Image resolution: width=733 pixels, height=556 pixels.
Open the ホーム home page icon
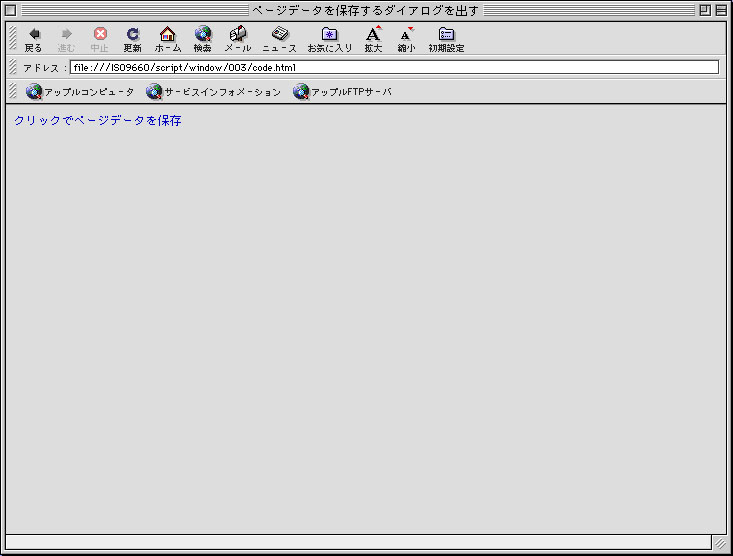pos(168,39)
